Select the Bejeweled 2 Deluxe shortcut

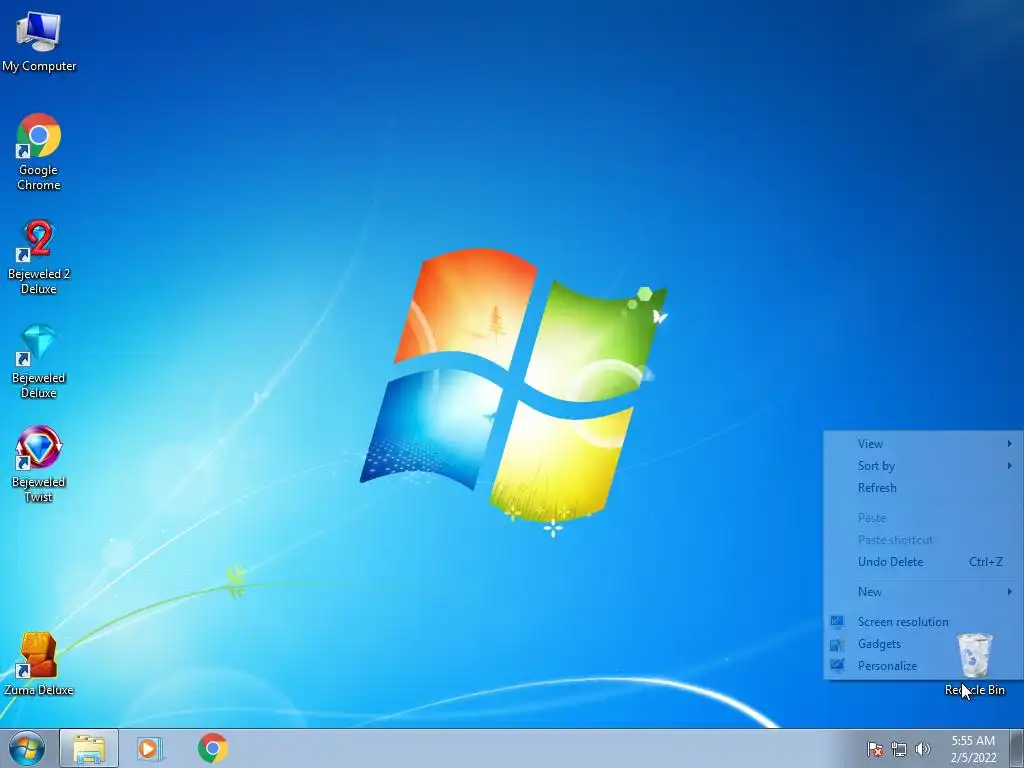39,257
